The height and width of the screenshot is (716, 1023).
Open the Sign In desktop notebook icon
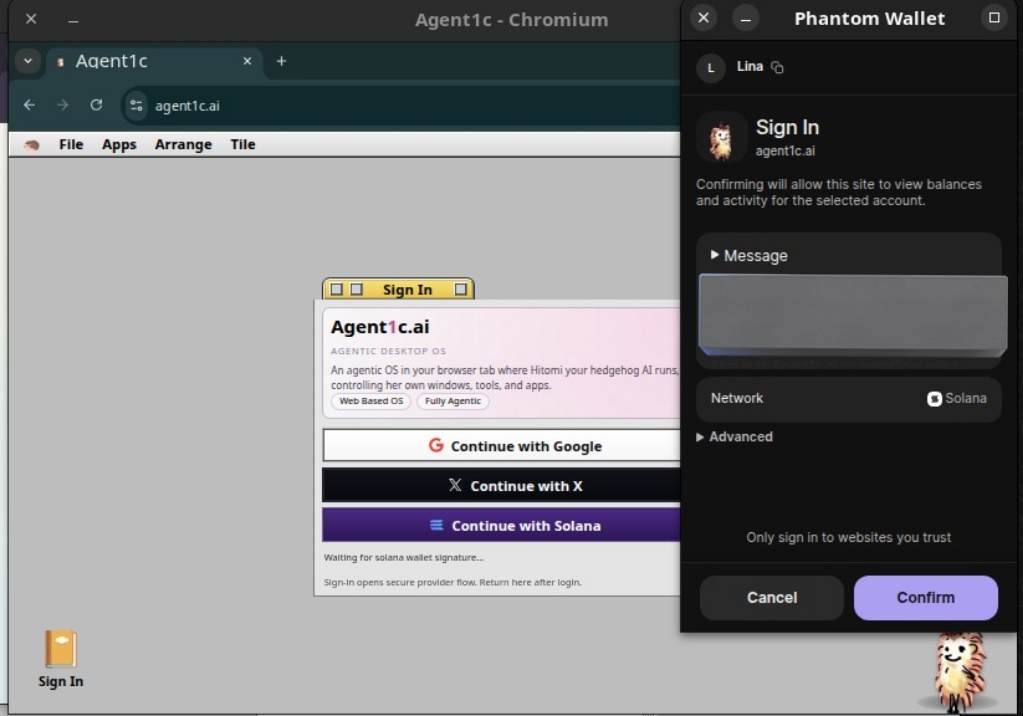pyautogui.click(x=61, y=658)
